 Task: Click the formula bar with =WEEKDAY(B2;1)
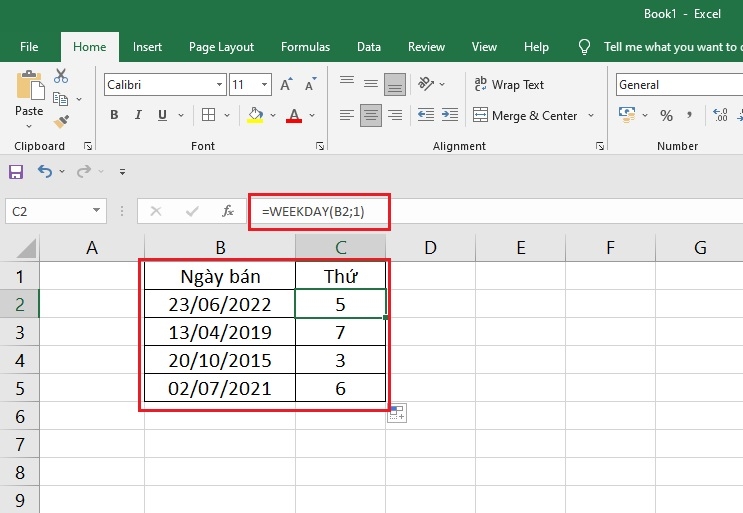click(x=496, y=211)
